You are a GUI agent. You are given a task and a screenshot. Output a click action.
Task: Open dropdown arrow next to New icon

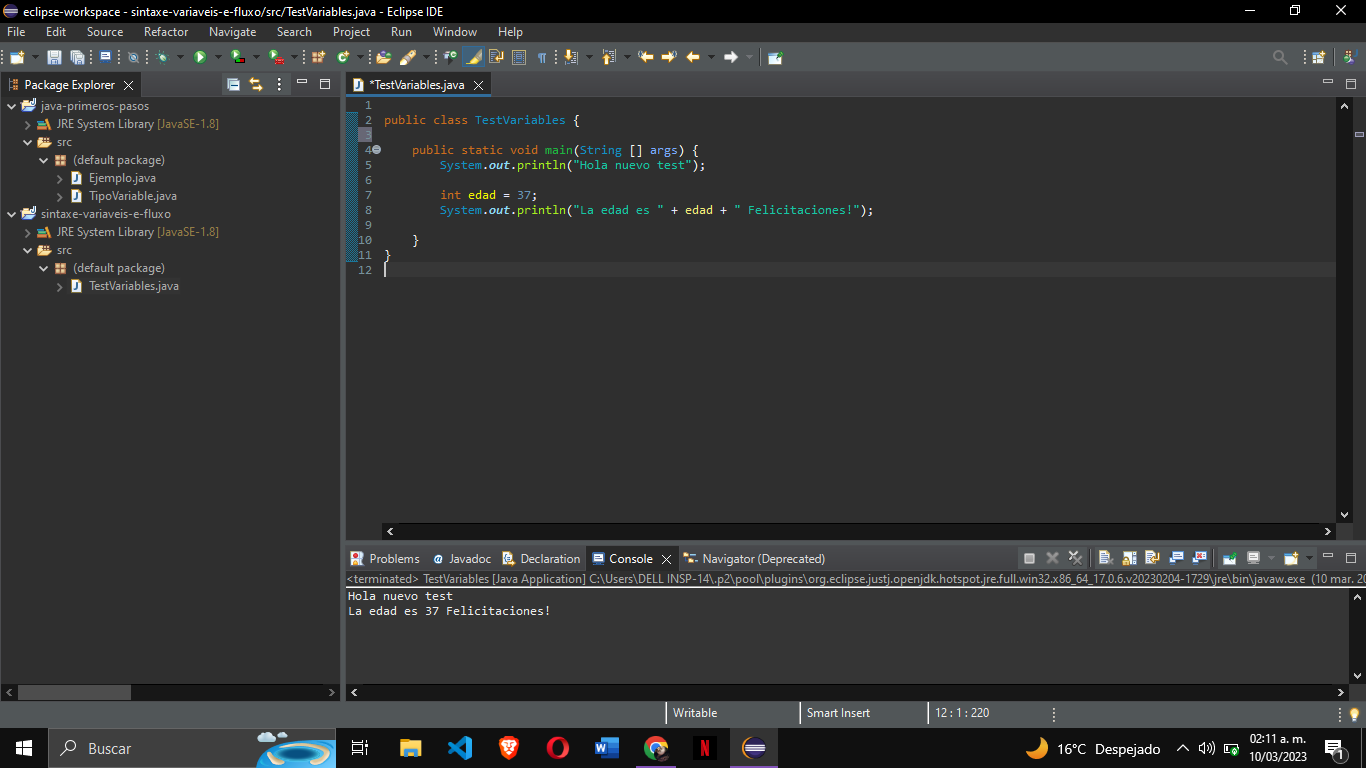click(x=35, y=57)
